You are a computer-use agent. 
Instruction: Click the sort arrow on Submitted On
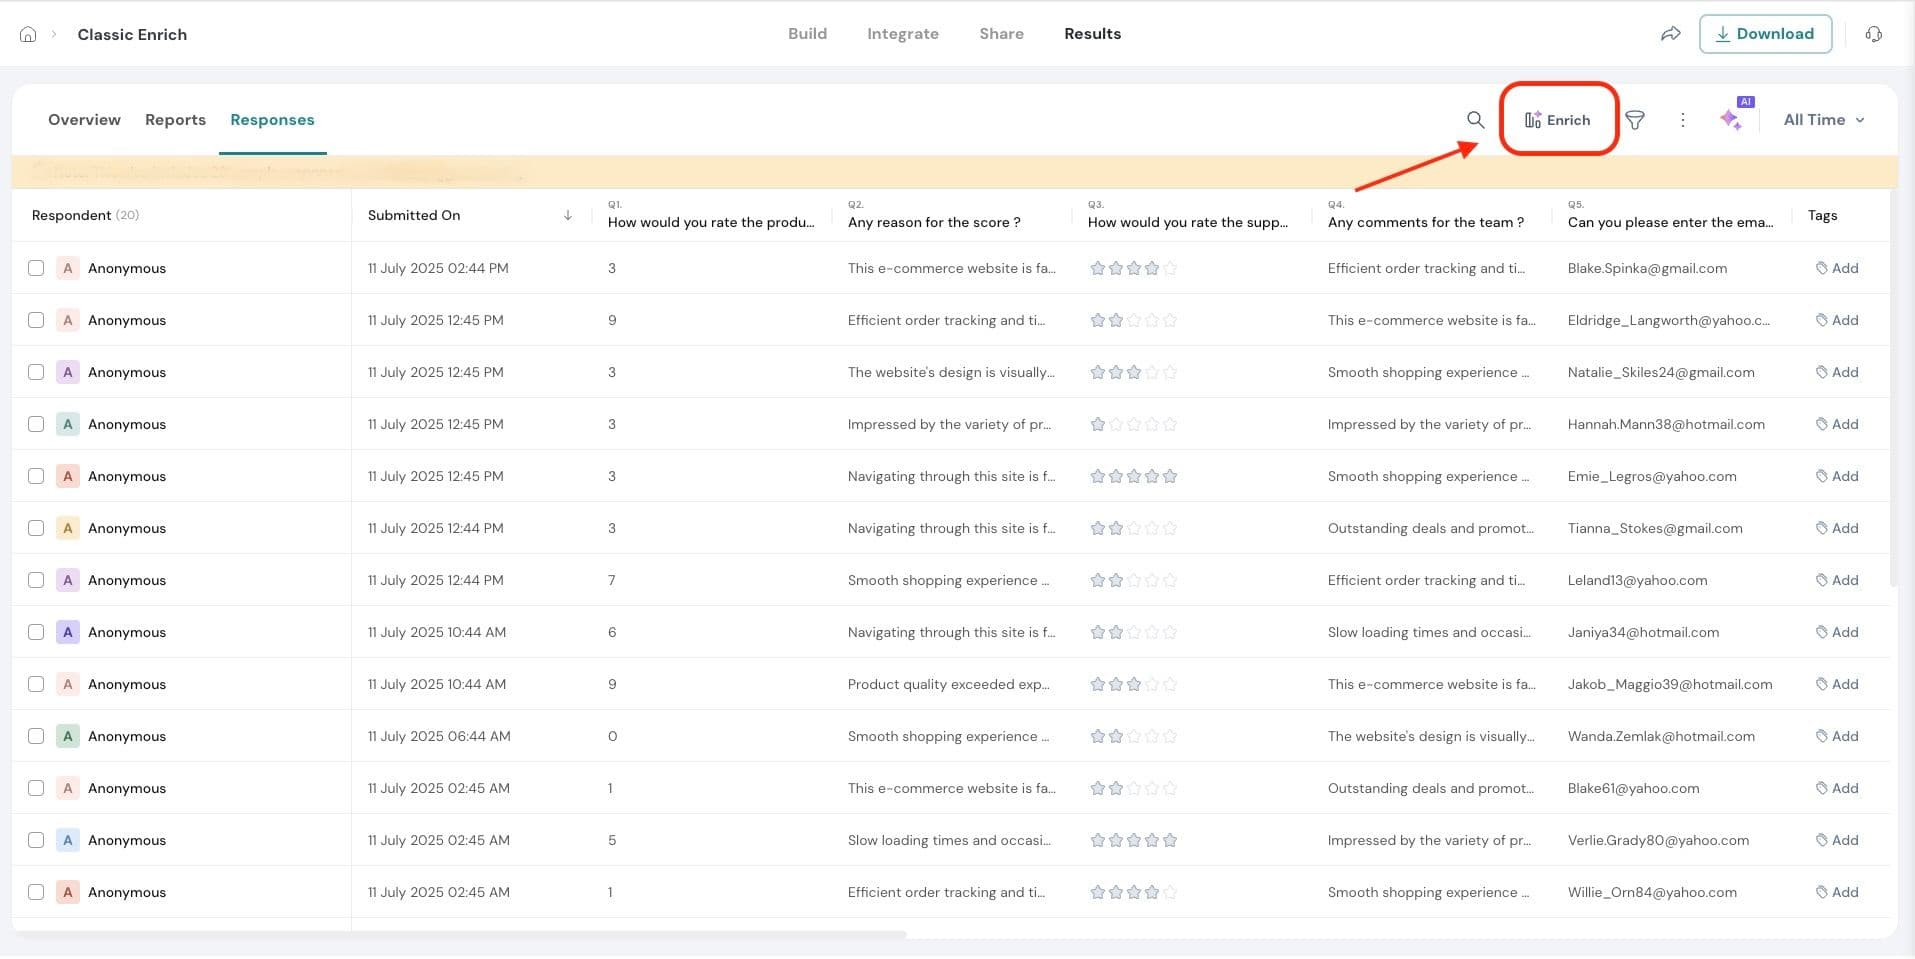[x=568, y=215]
